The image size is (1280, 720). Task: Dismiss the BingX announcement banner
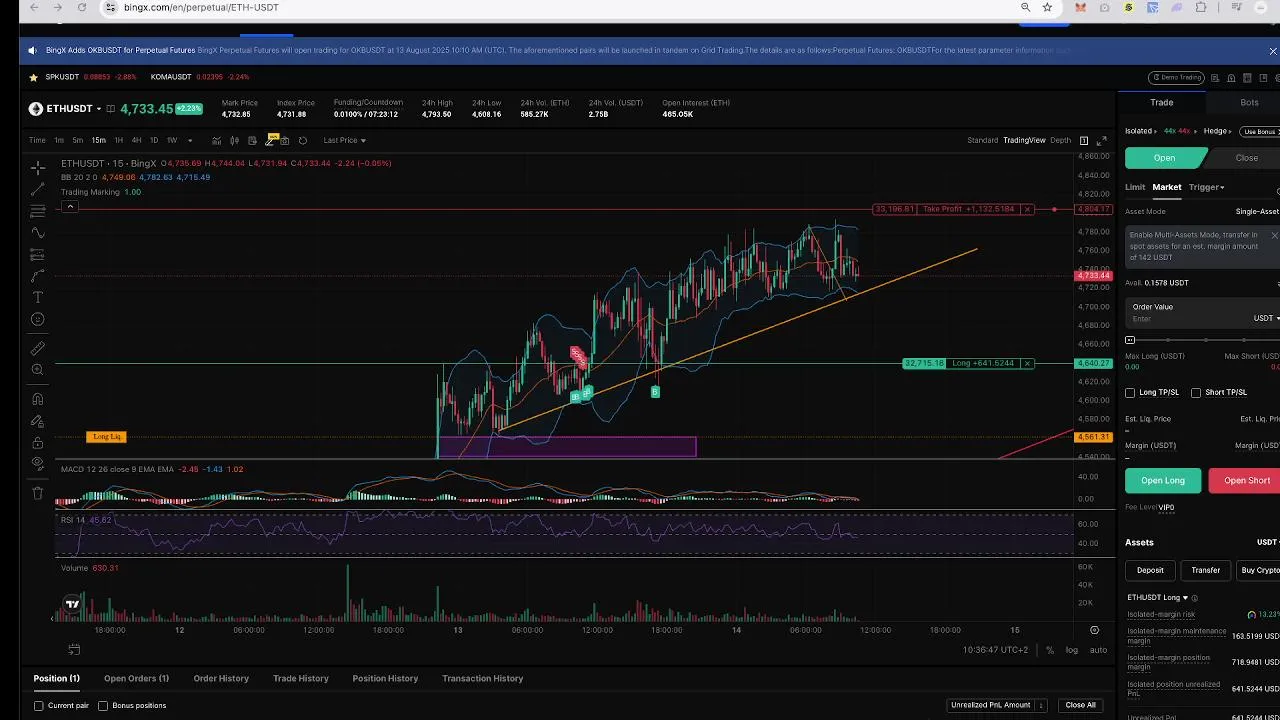[1272, 50]
